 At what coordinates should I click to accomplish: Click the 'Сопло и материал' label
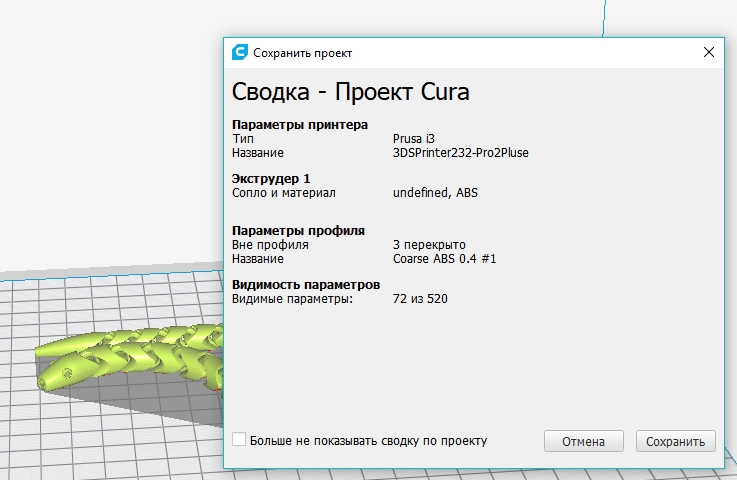[x=284, y=193]
